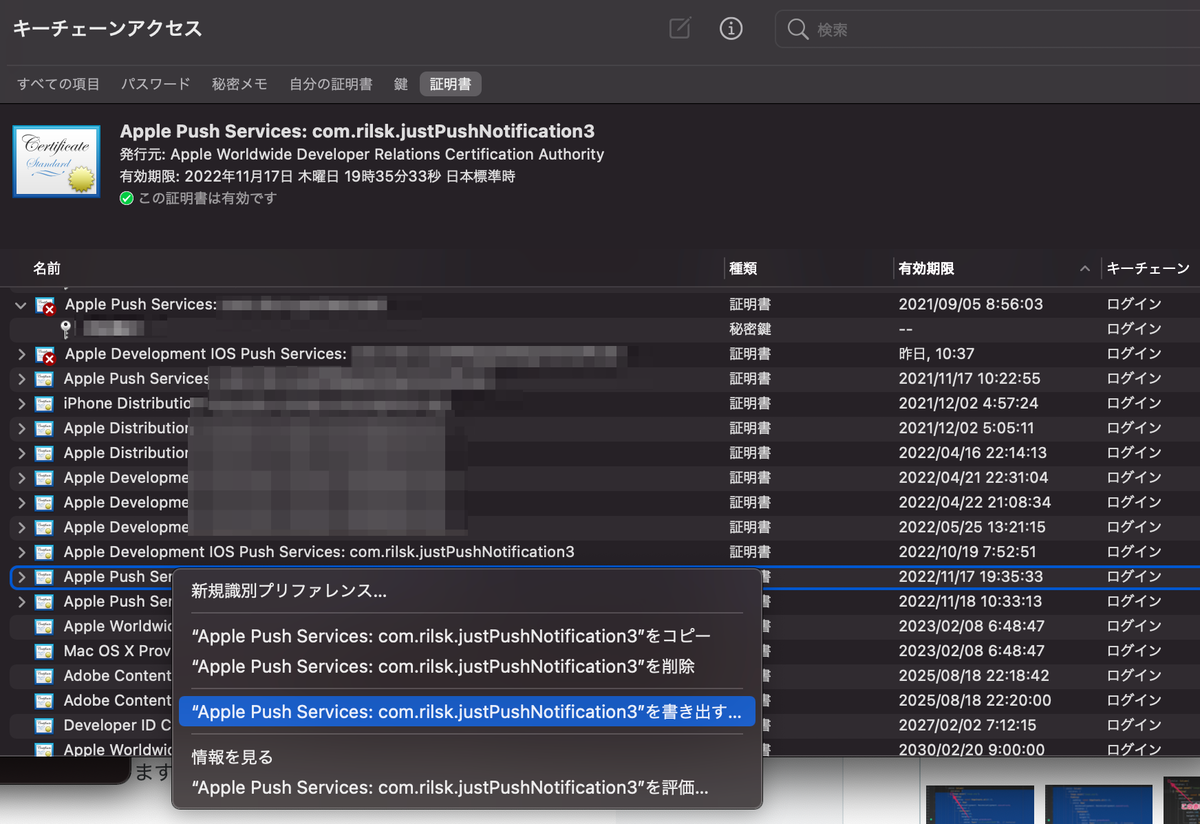Switch to 自分の証明書 tab

click(x=331, y=84)
